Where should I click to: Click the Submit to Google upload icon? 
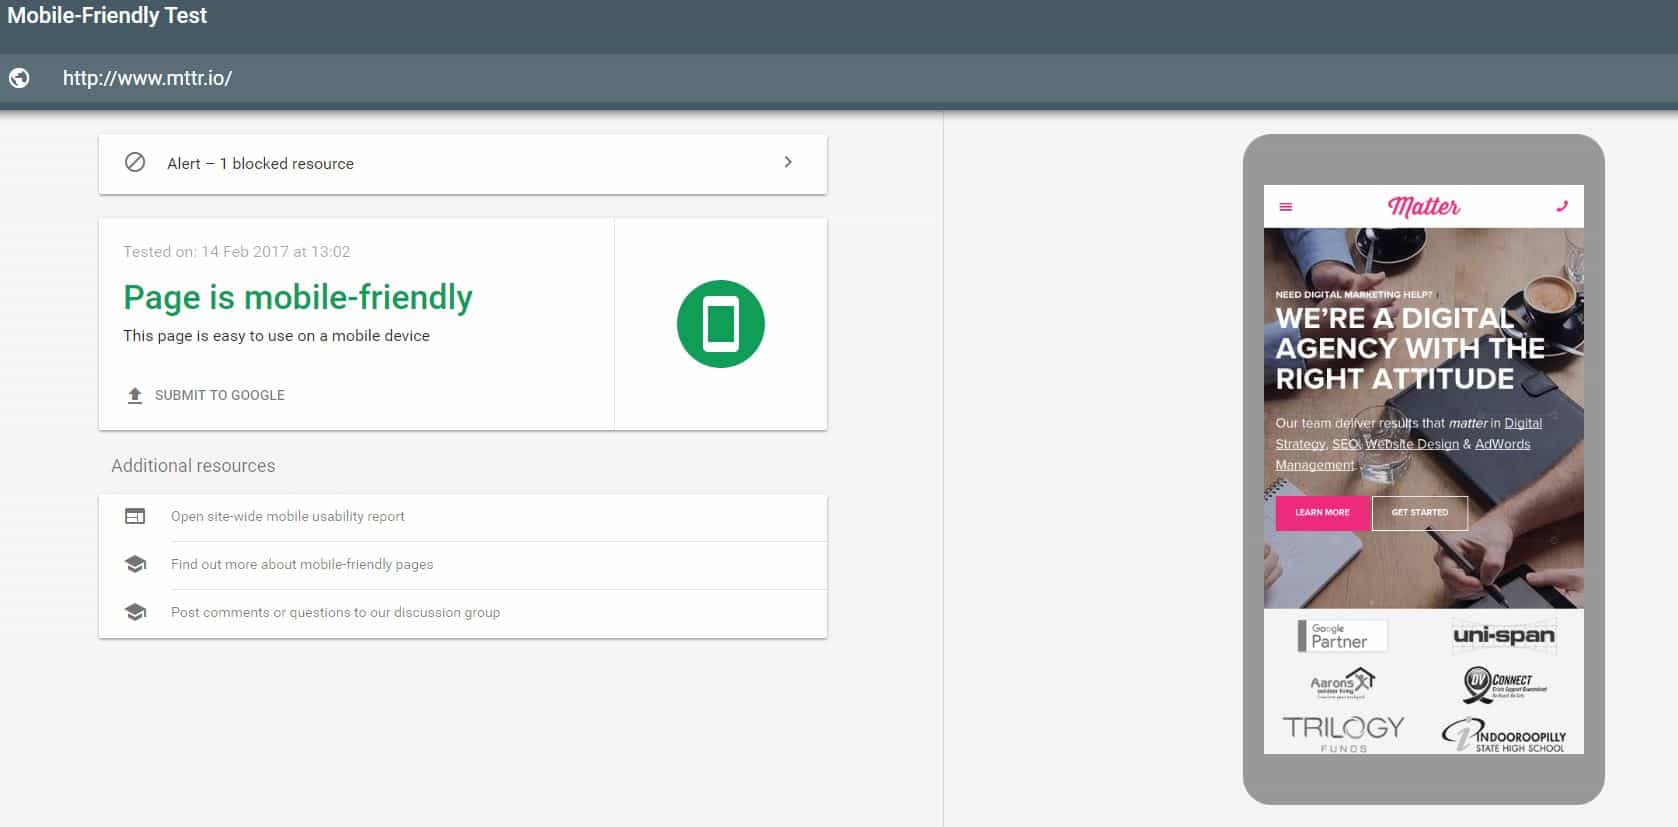tap(135, 395)
